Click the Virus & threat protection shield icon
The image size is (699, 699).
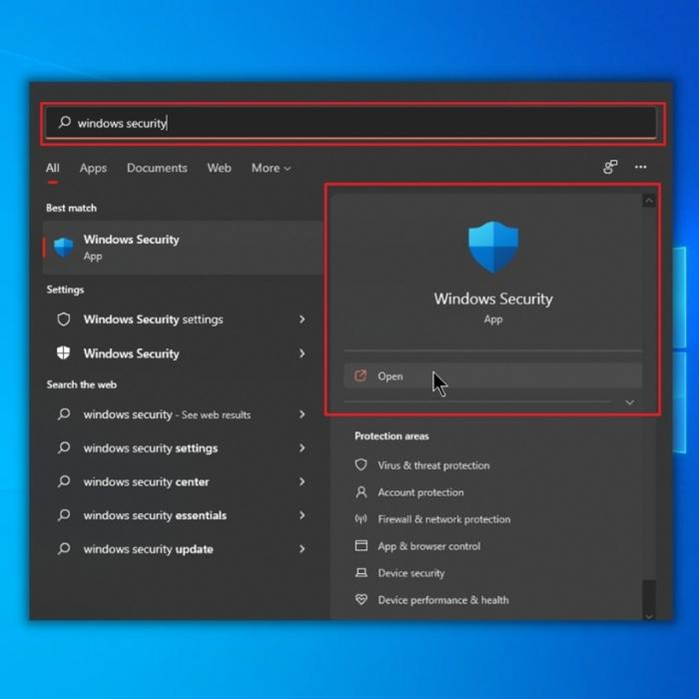pyautogui.click(x=361, y=465)
